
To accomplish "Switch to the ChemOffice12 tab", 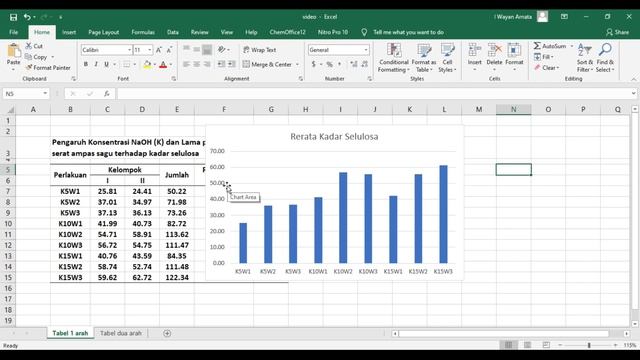I will 287,32.
